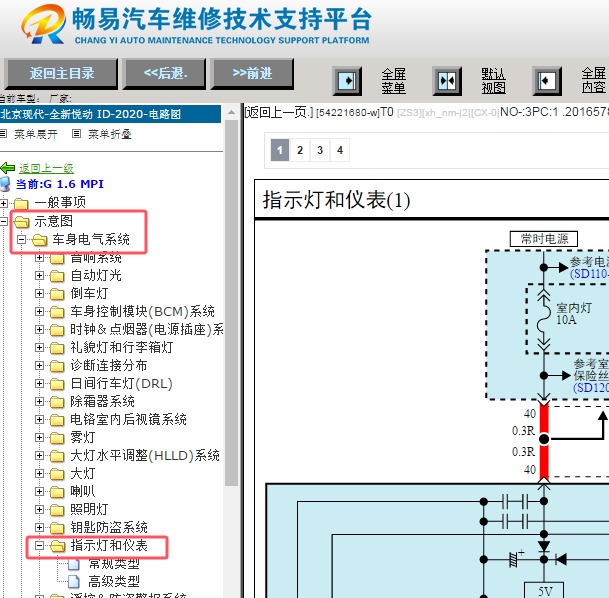Click the 自动灯光 folder icon
Screen dimensions: 609x598
click(x=57, y=276)
